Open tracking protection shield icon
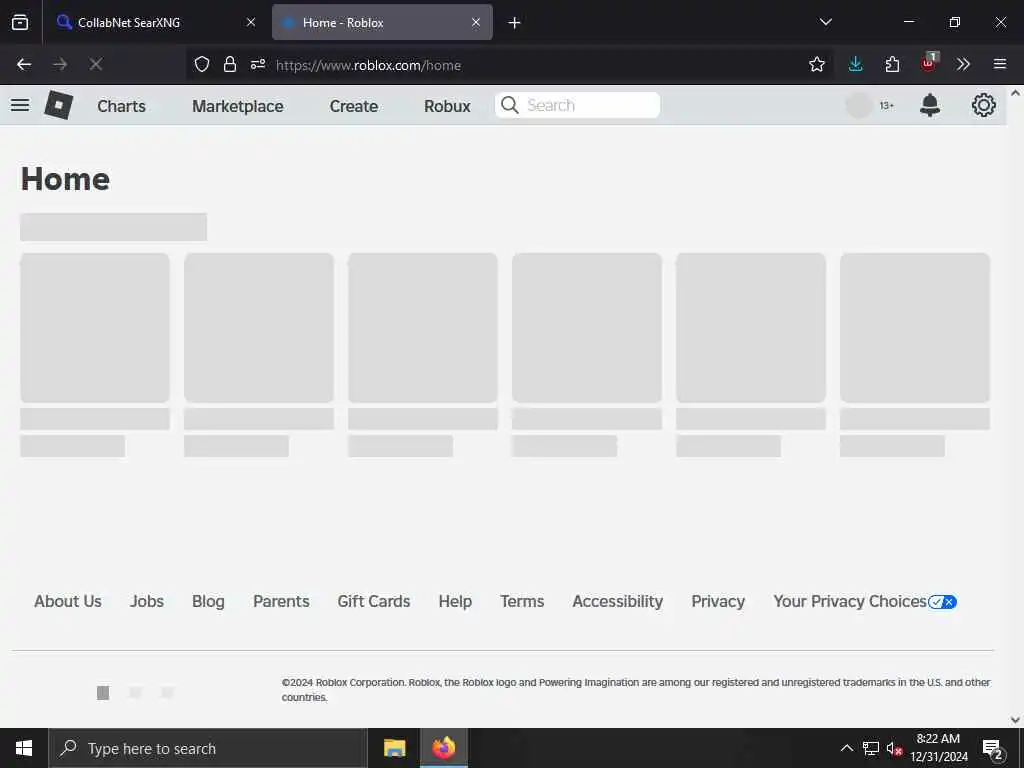The height and width of the screenshot is (768, 1024). coord(202,64)
